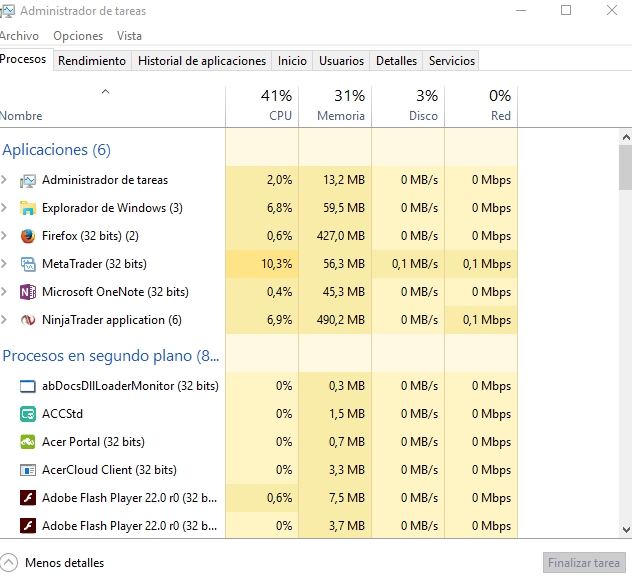
Task: Click the Adobe Flash Player icon using 3,7 MB
Action: (x=27, y=526)
